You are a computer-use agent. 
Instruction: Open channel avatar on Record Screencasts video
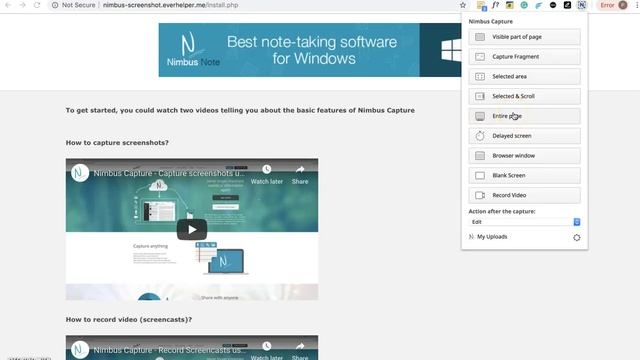[x=80, y=350]
